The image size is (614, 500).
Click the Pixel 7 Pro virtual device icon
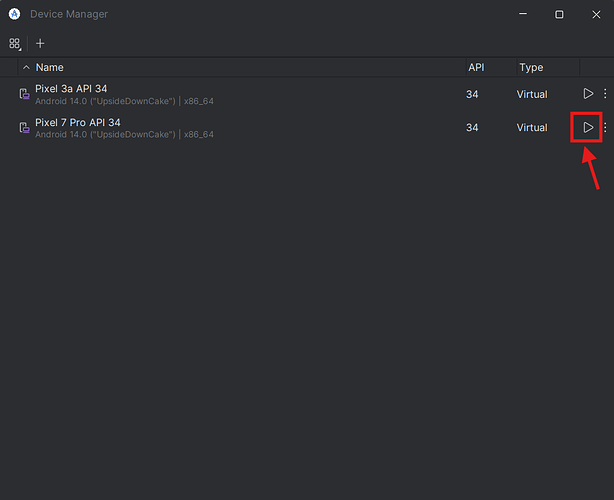[24, 128]
